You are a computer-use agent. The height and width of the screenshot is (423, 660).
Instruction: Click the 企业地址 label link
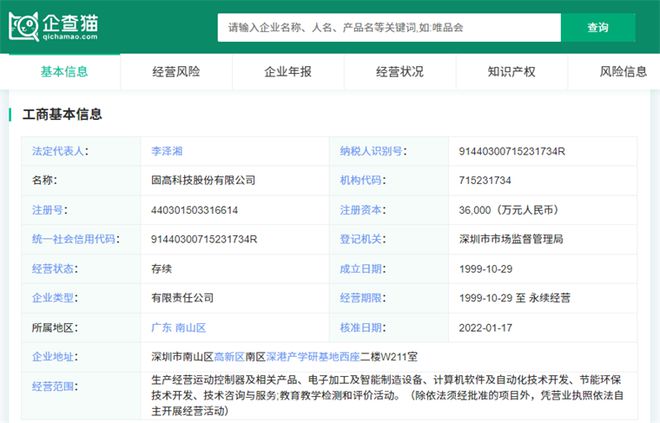tap(53, 357)
